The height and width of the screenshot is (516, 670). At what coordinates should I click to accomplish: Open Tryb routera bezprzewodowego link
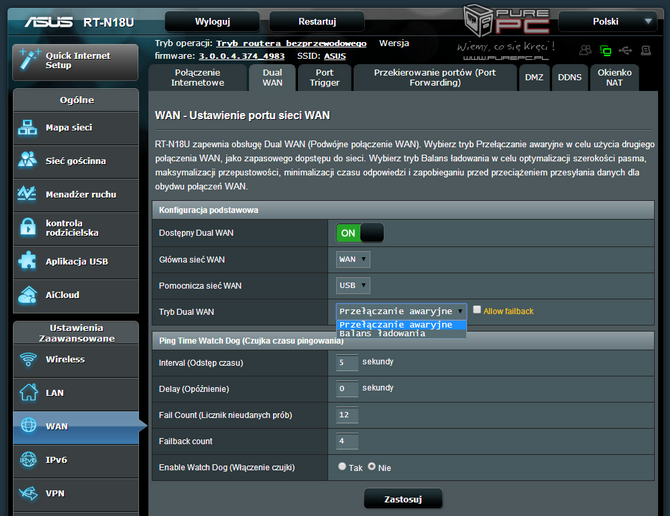click(x=291, y=44)
